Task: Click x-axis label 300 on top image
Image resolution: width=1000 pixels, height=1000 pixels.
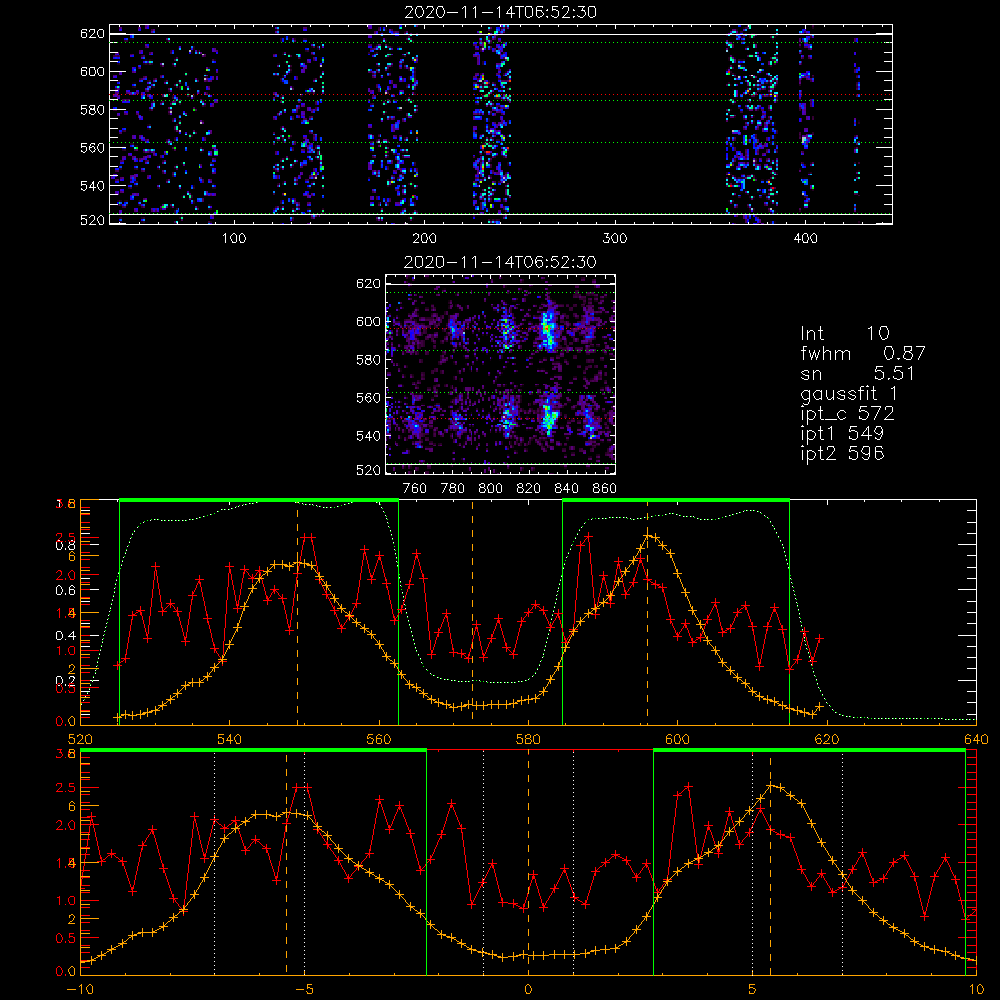Action: point(615,239)
